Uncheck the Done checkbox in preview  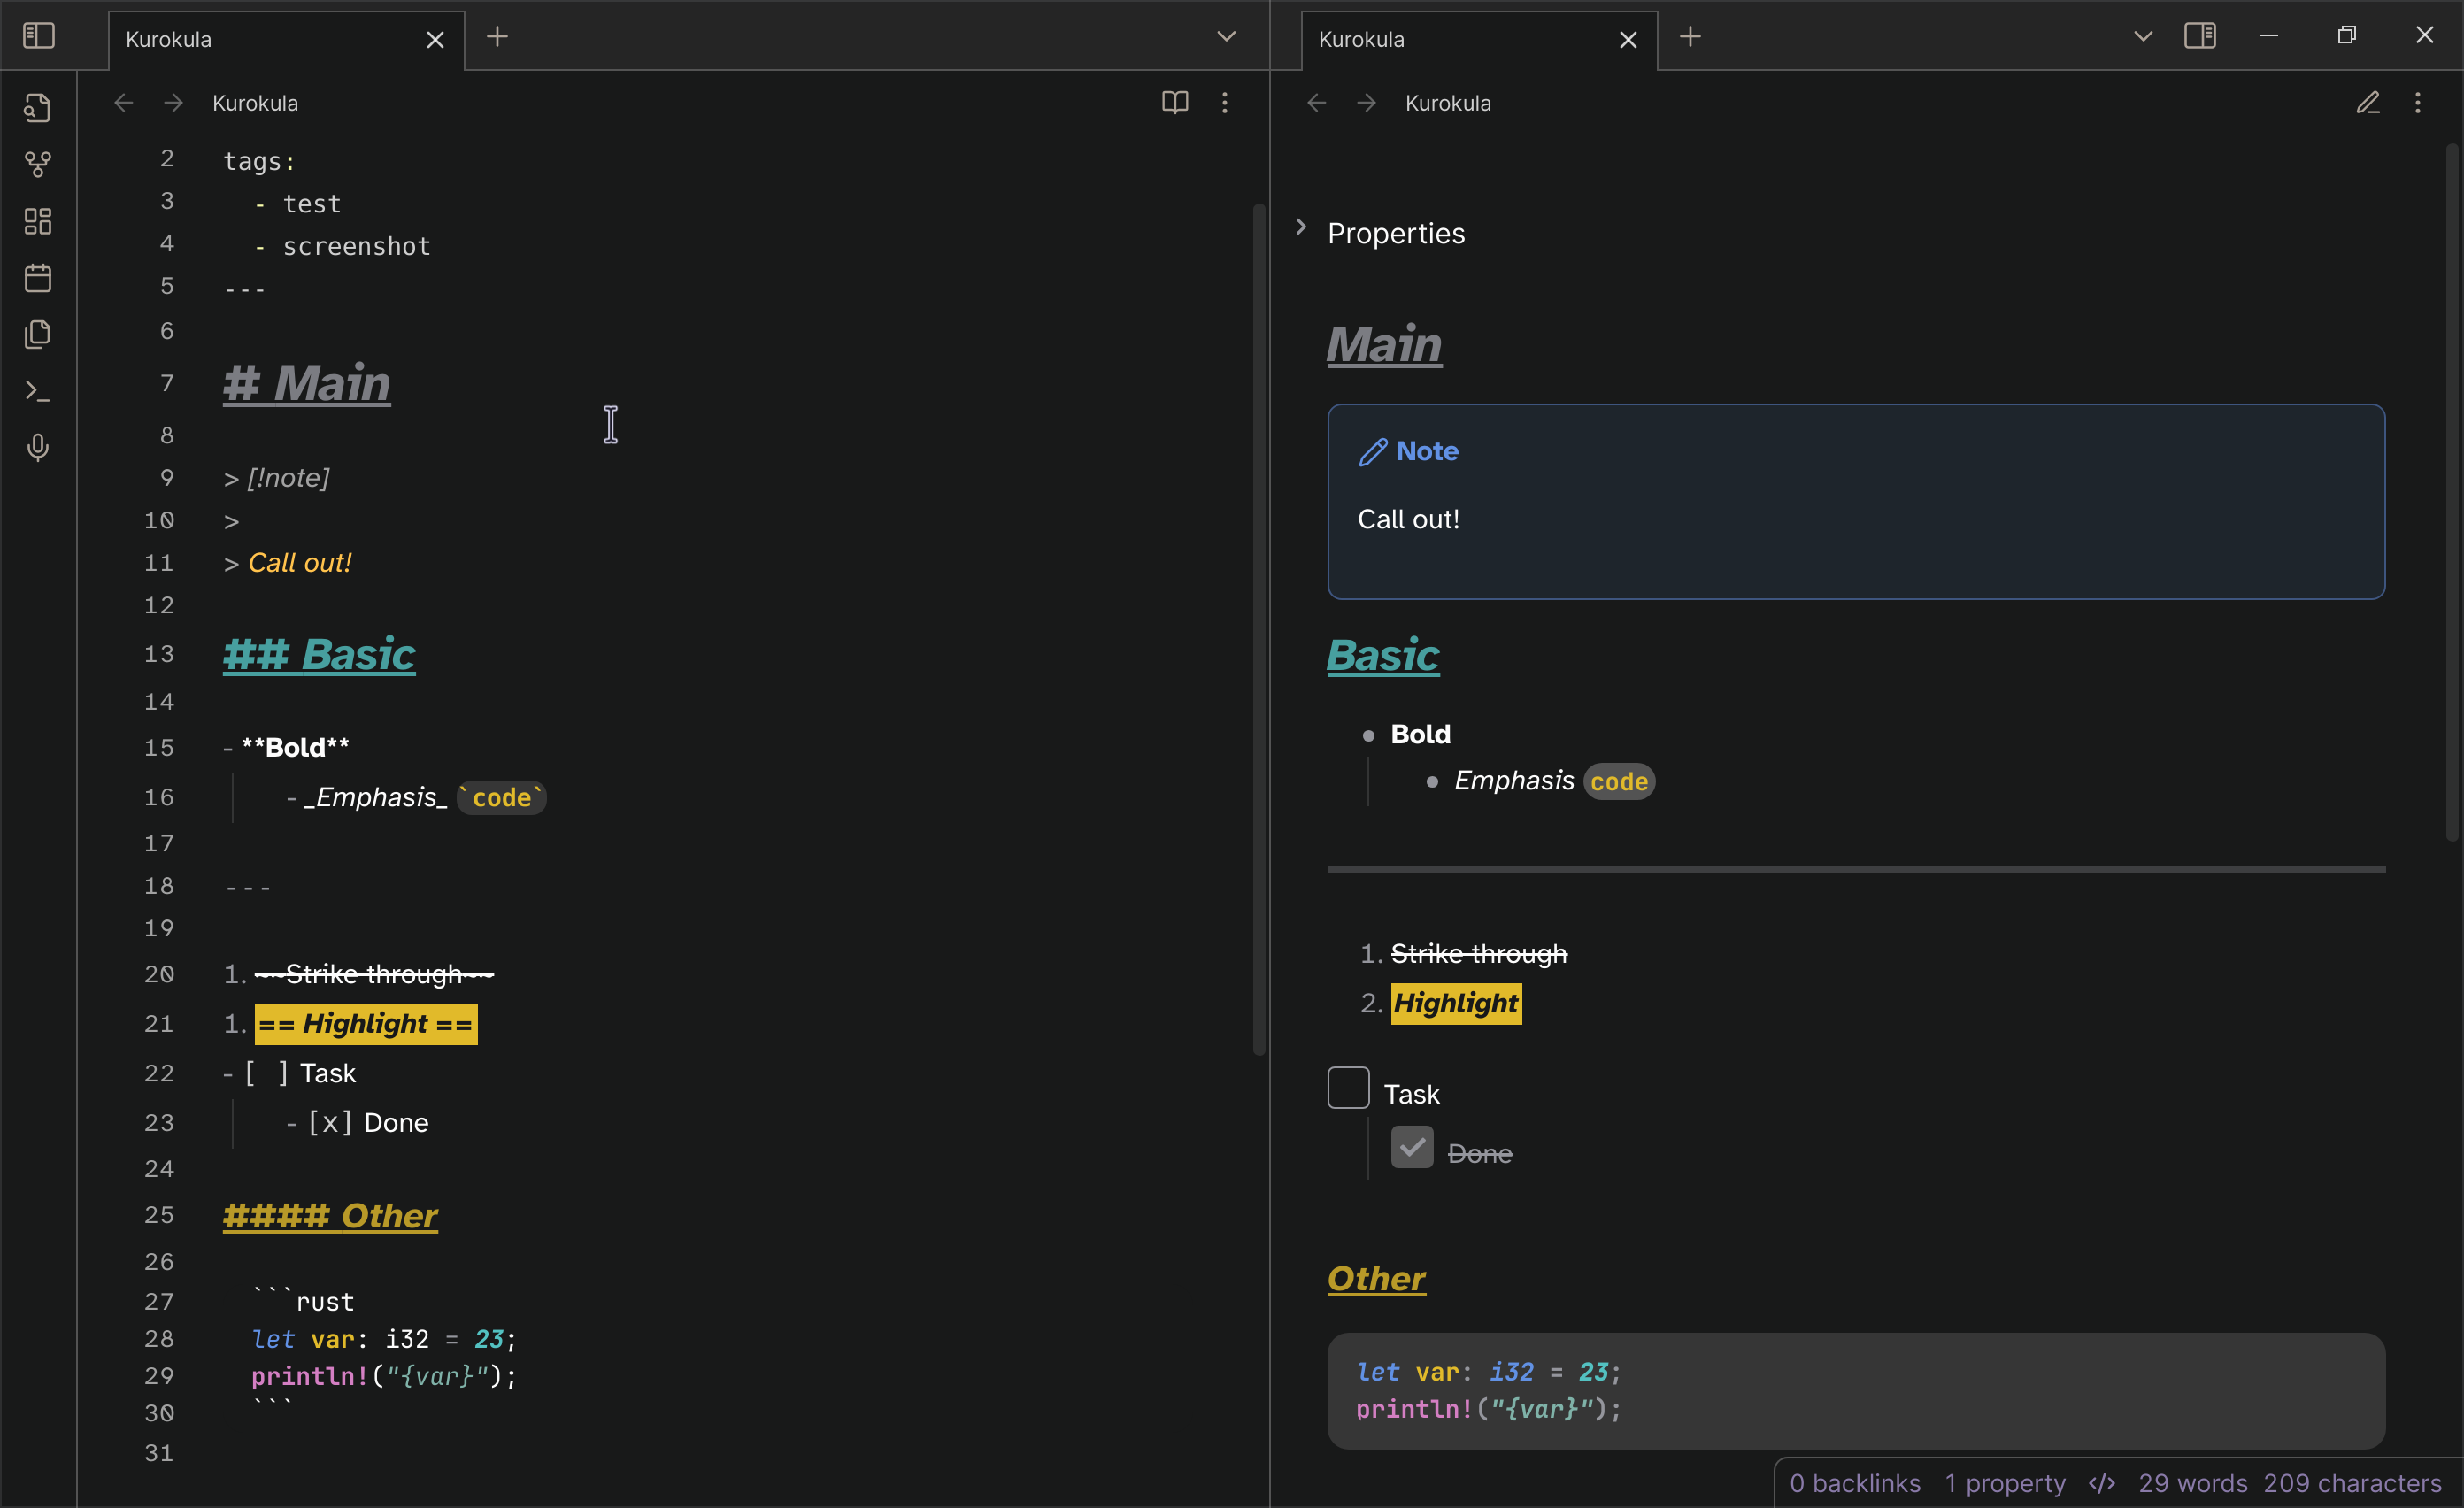[1412, 1147]
